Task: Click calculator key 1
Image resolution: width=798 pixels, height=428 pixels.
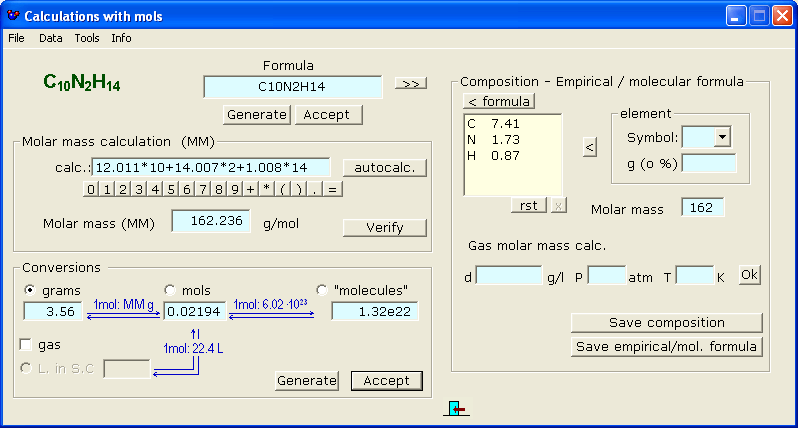Action: point(107,189)
